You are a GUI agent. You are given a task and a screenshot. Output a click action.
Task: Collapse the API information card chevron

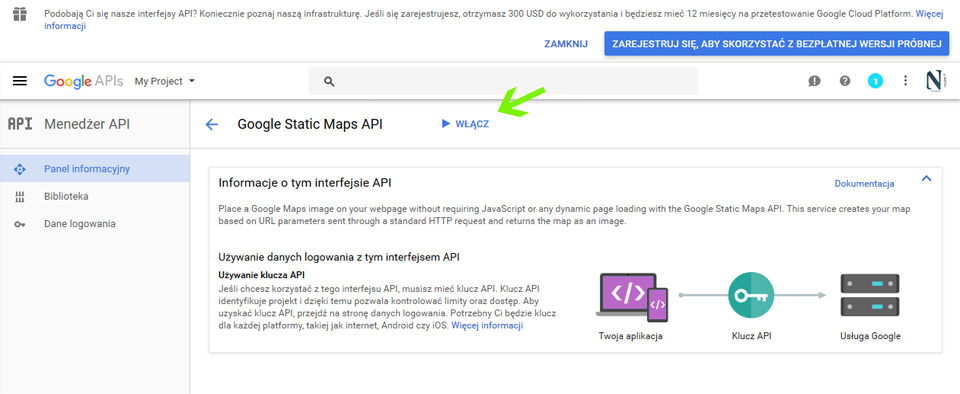[x=926, y=179]
